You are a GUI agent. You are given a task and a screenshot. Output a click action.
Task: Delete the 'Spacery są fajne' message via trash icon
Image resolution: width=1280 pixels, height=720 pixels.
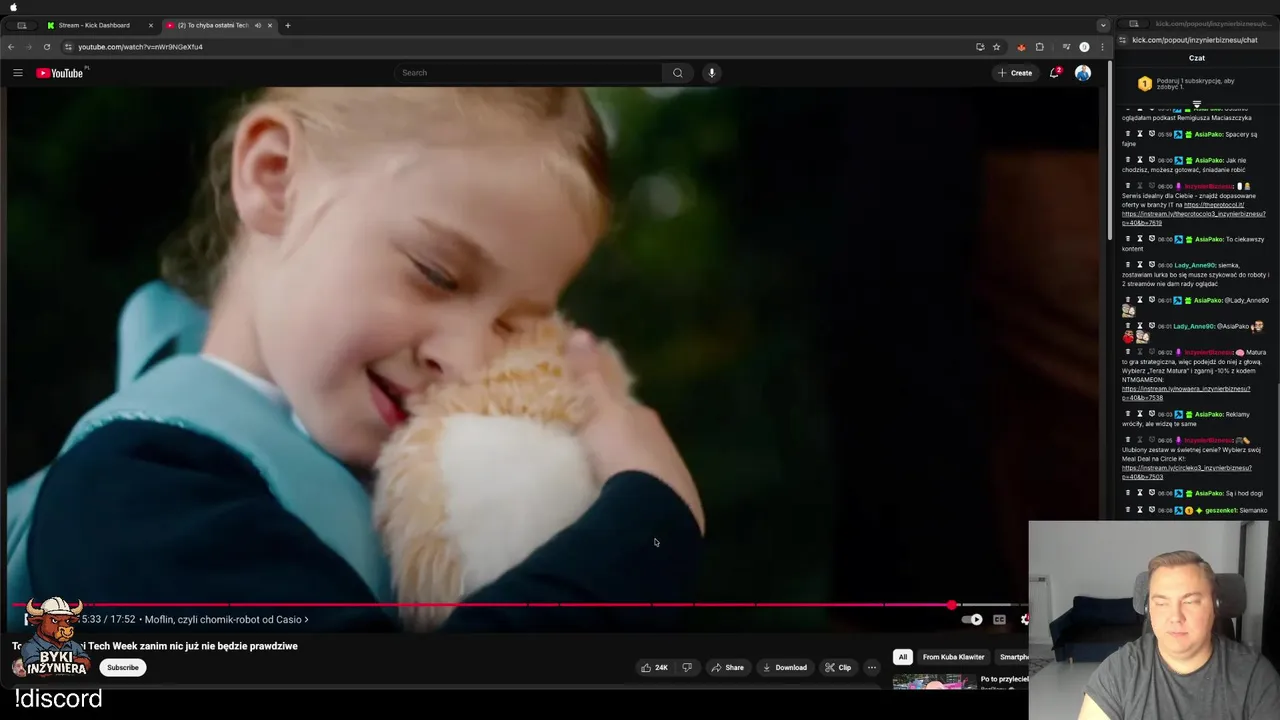[1128, 134]
